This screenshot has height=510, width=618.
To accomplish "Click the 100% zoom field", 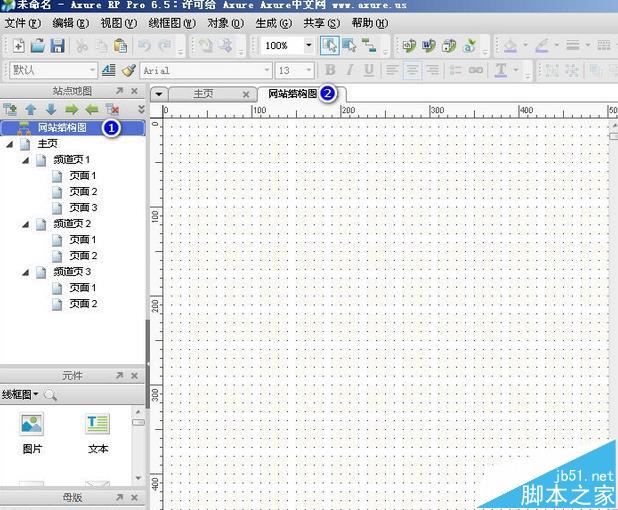I will click(x=282, y=46).
